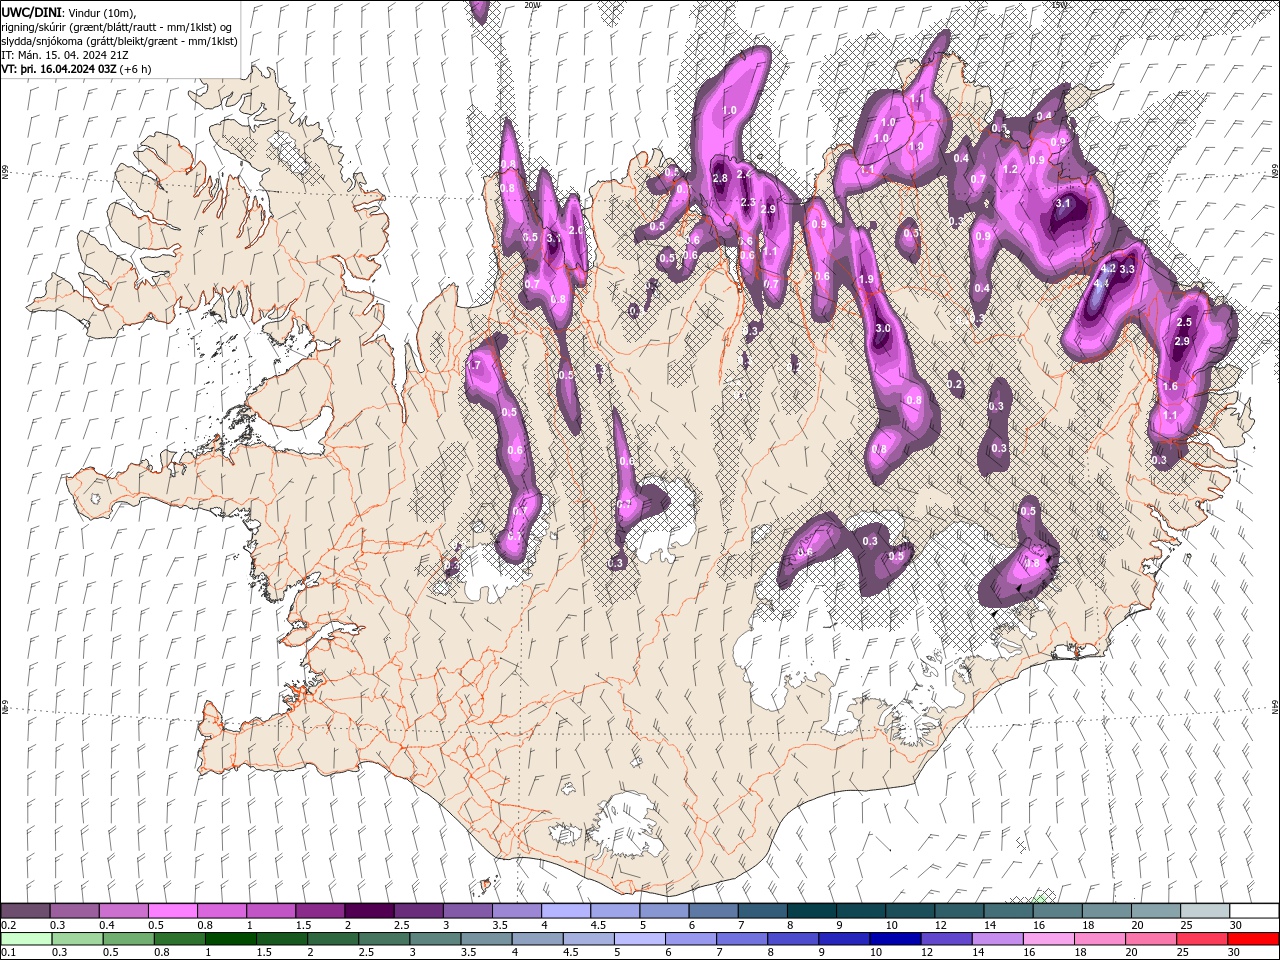Click the 1.9 precipitation value on the map
Screen dimensions: 1280x960
(x=867, y=279)
